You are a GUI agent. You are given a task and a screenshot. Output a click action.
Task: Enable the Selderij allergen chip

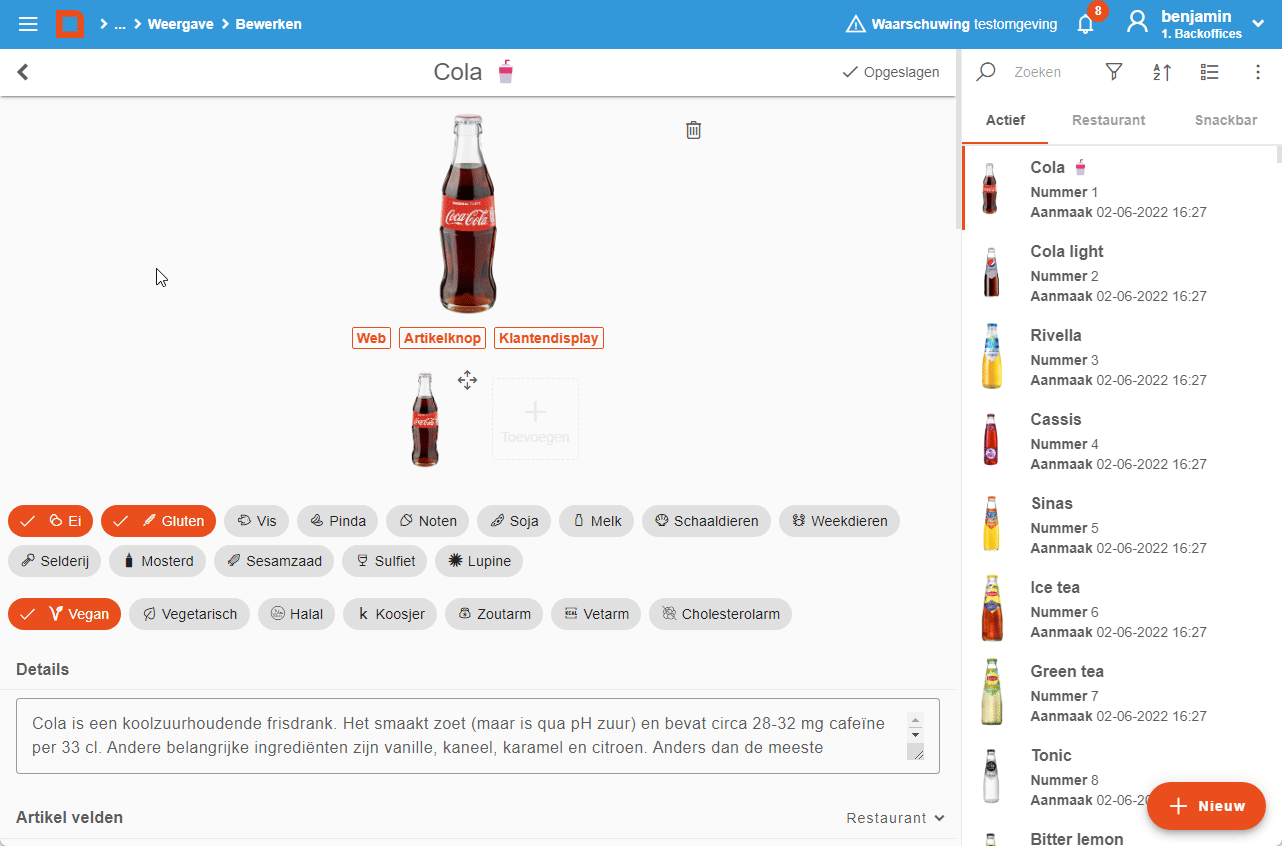[54, 561]
